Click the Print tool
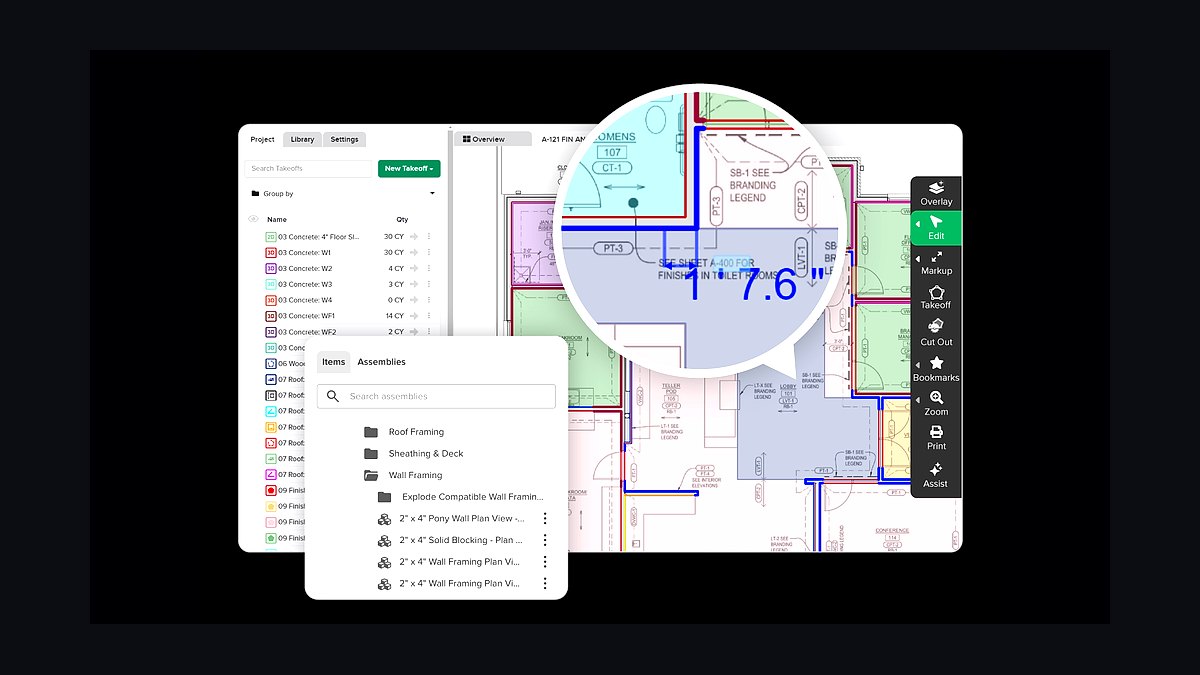 coord(936,438)
